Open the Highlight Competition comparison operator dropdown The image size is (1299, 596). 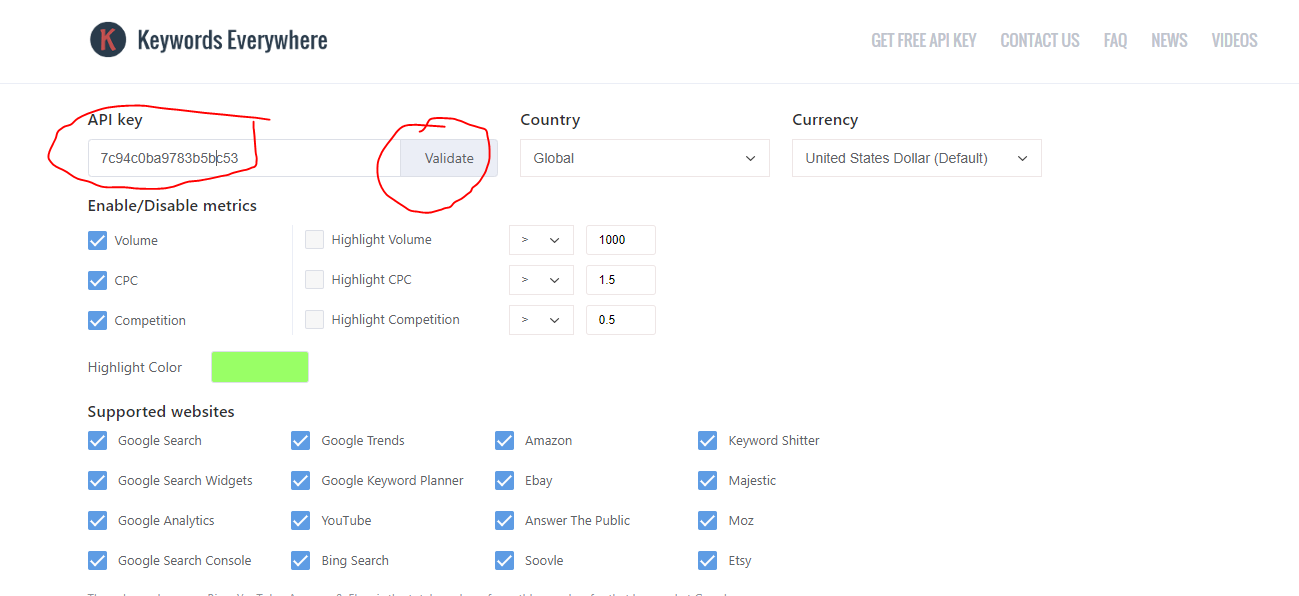[541, 320]
